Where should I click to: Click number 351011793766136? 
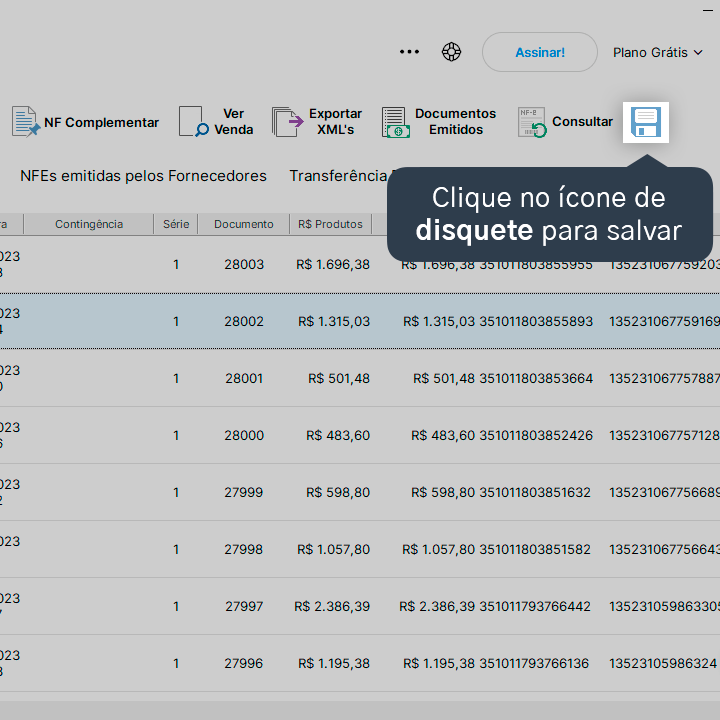tap(534, 663)
